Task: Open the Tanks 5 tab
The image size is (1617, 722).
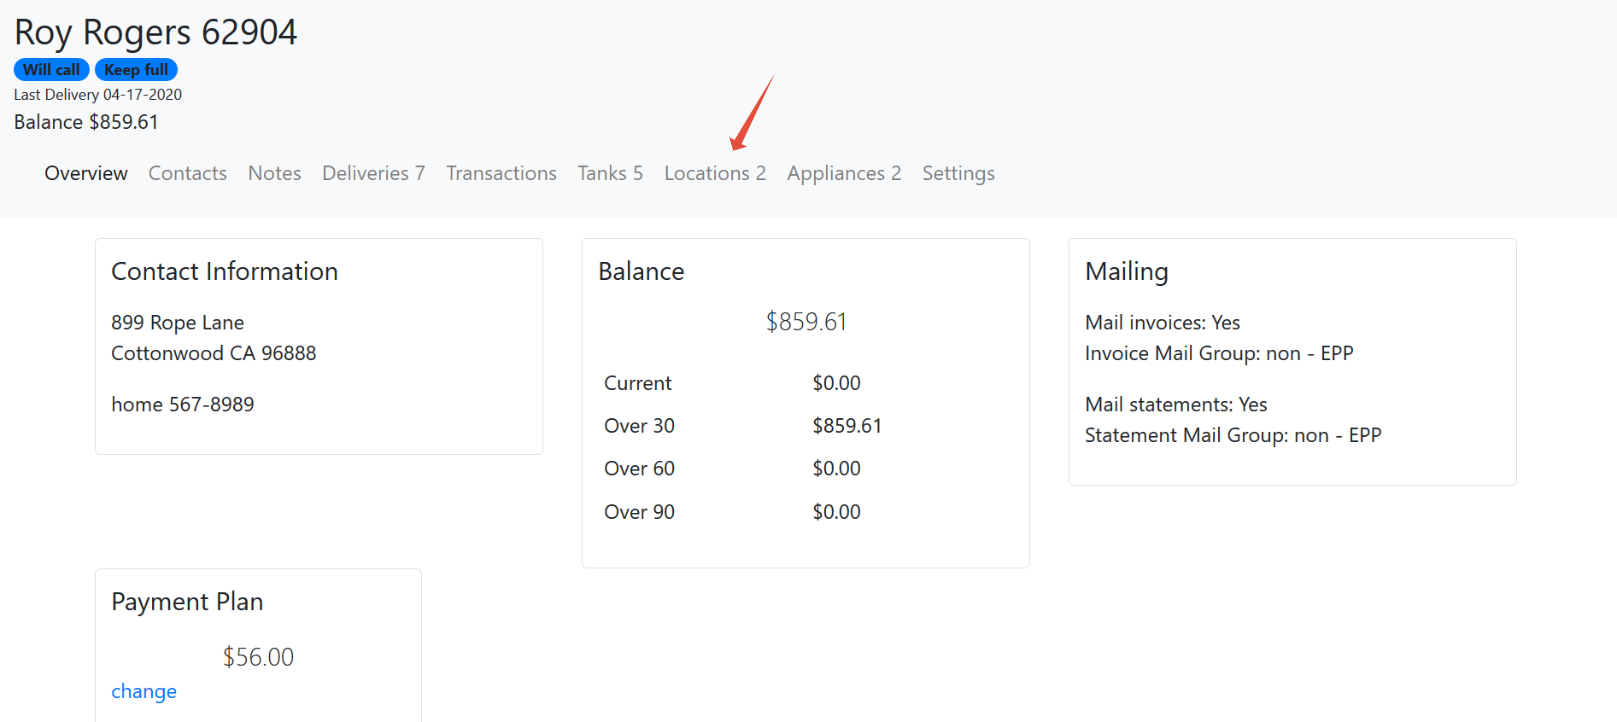Action: 610,173
